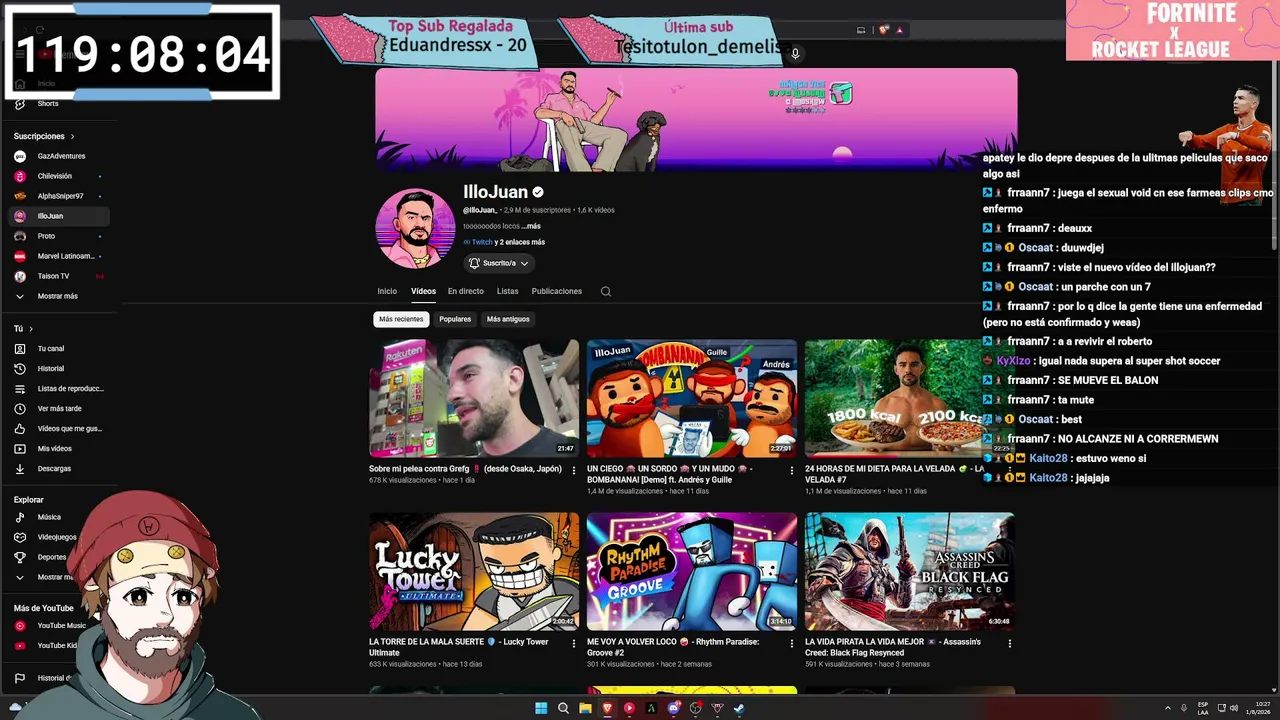
Task: Select Más recientes sort filter
Action: [401, 319]
